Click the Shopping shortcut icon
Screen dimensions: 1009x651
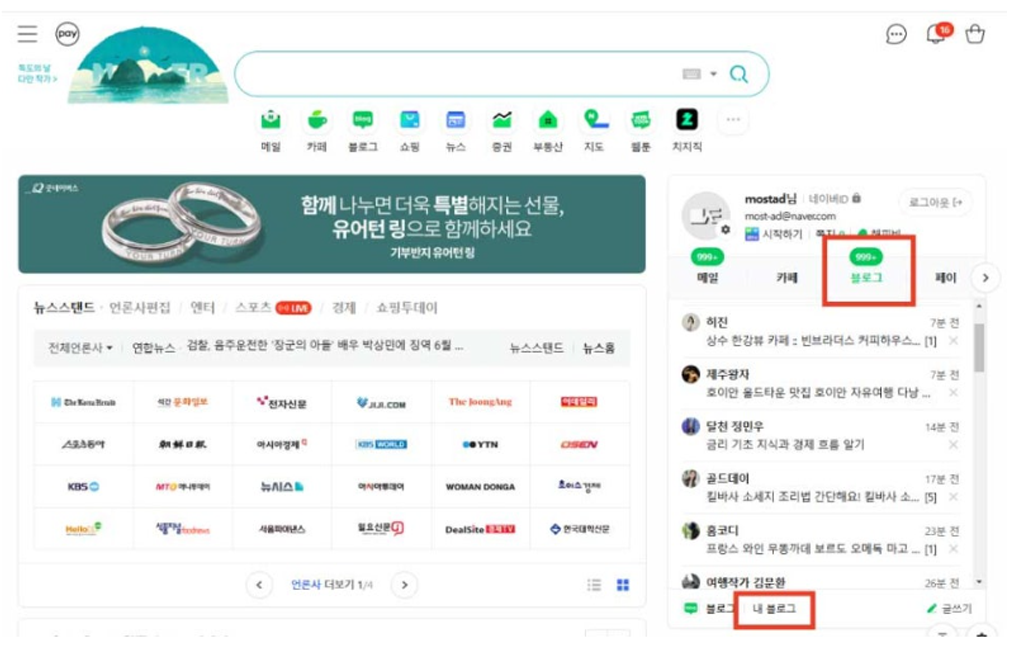click(x=409, y=122)
